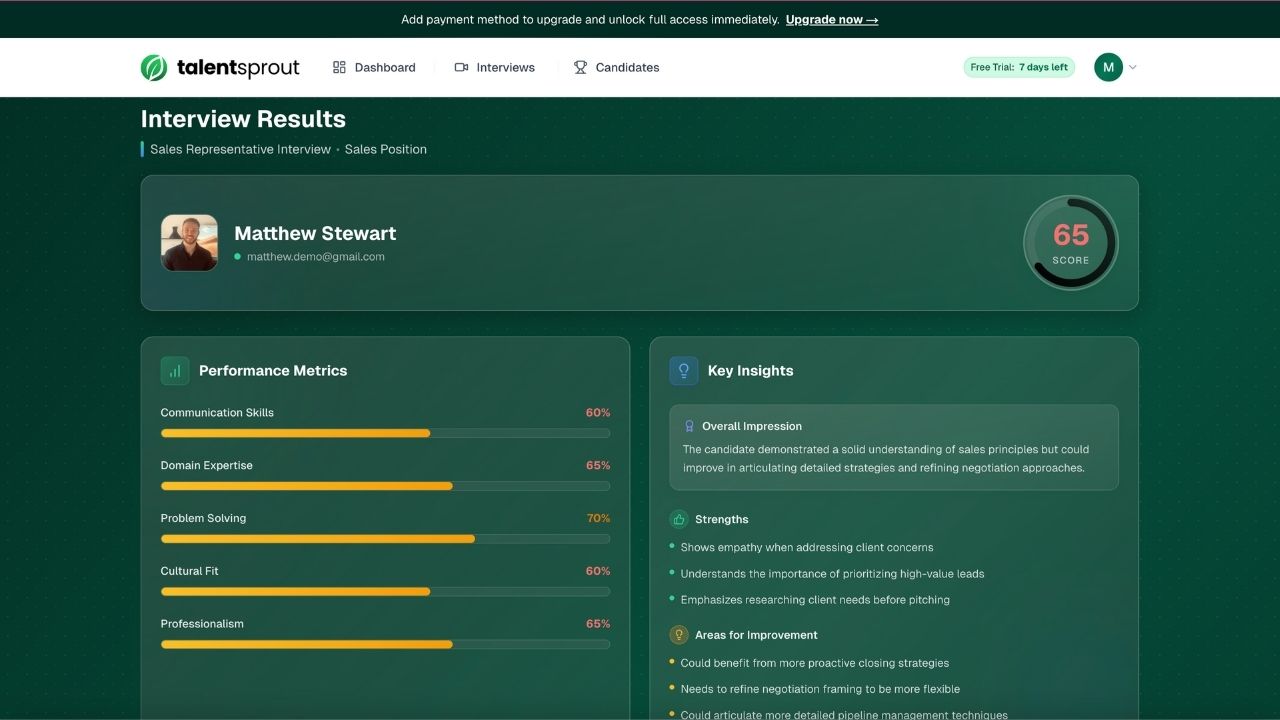Image resolution: width=1280 pixels, height=720 pixels.
Task: Click the Performance Metrics bar chart icon
Action: 175,371
